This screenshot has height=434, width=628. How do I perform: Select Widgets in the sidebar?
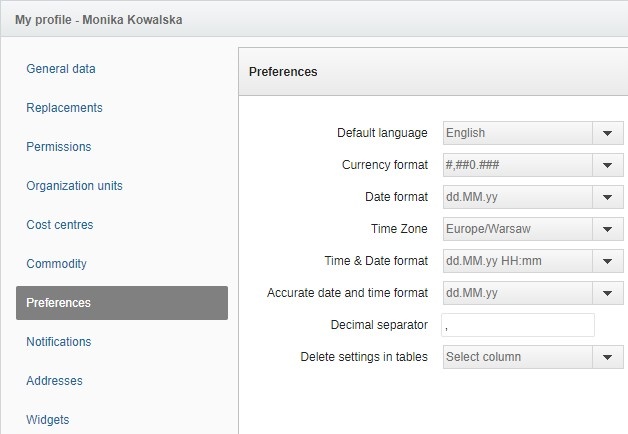click(48, 420)
